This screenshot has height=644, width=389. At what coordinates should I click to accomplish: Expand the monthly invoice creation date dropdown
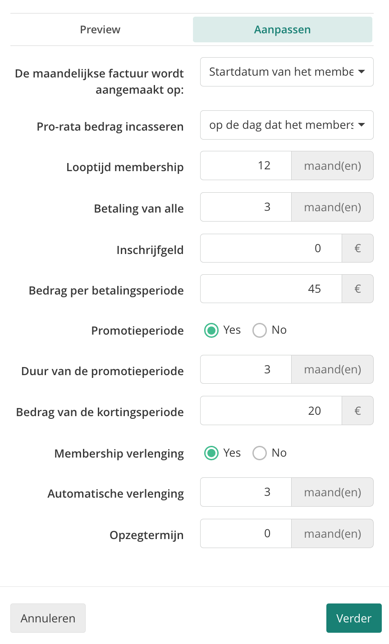[287, 72]
